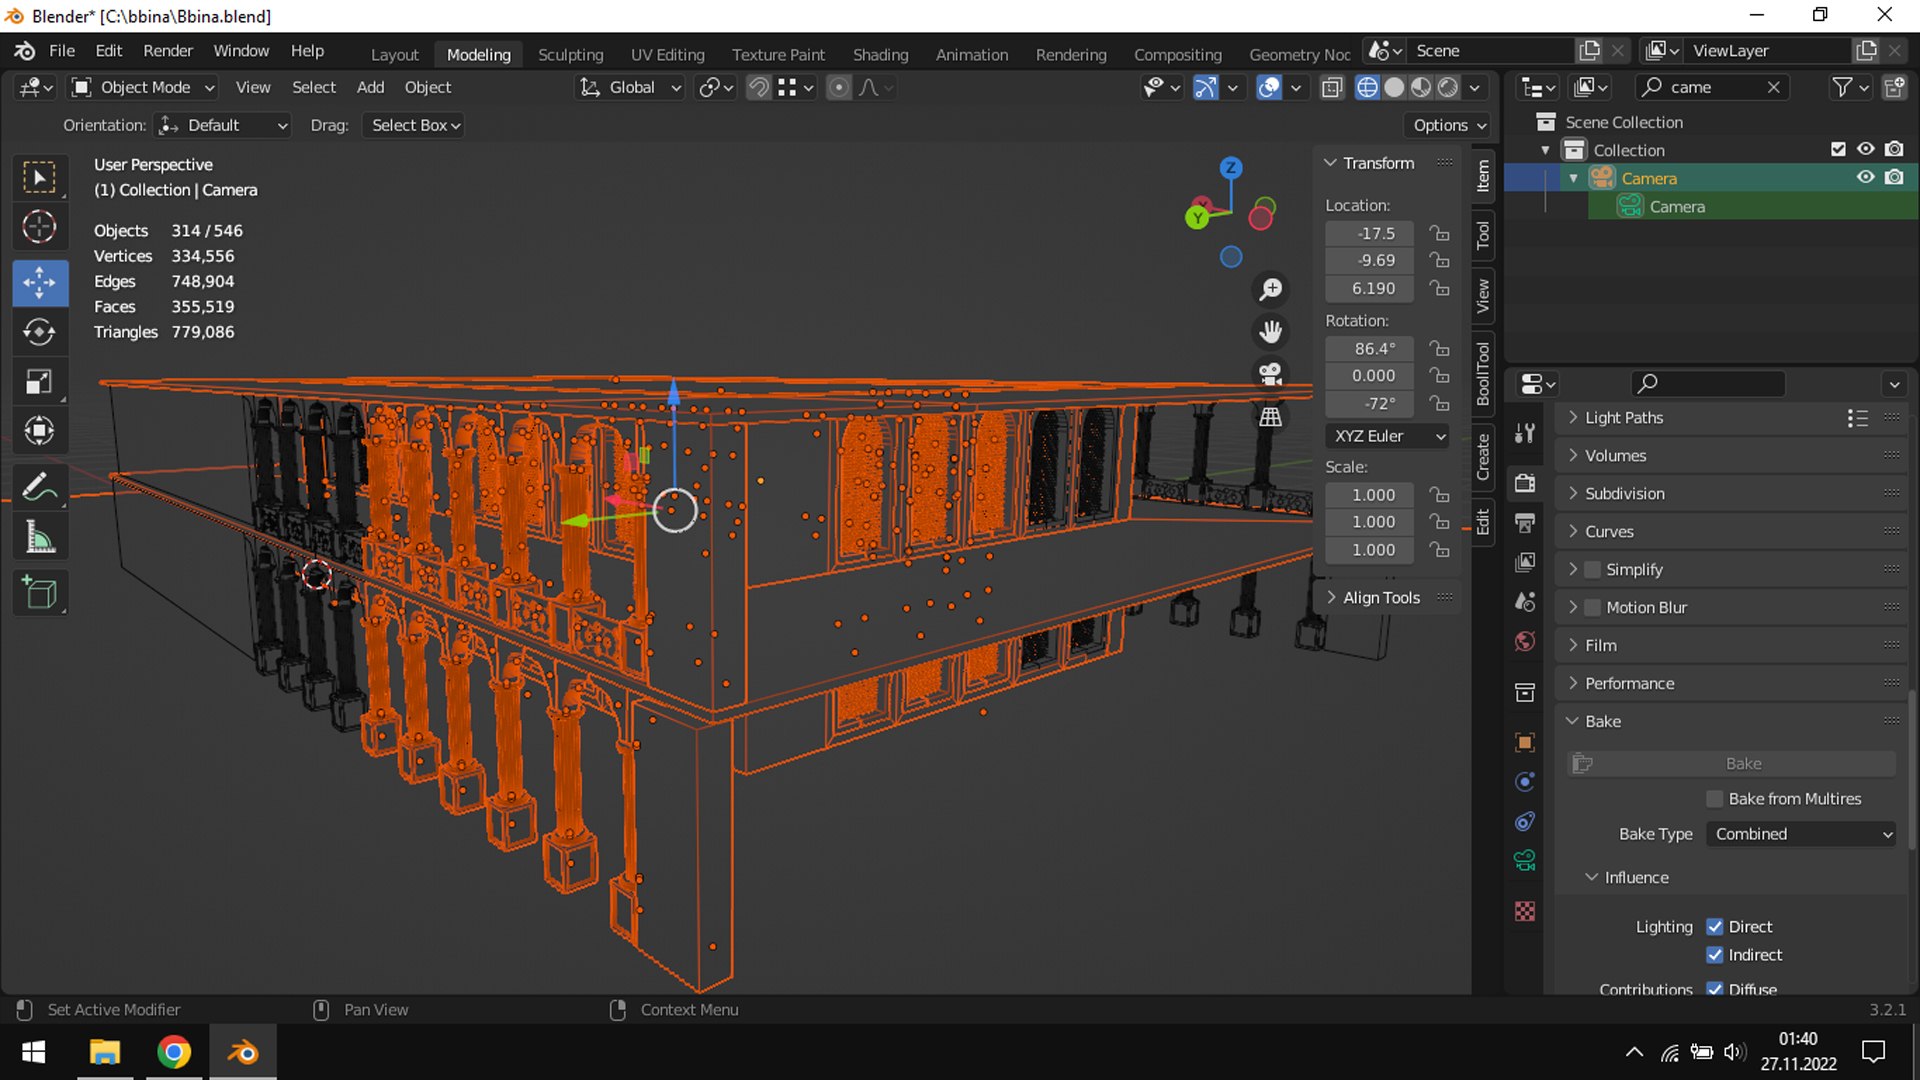The height and width of the screenshot is (1080, 1920).
Task: Select the Add Cube tool
Action: [40, 593]
